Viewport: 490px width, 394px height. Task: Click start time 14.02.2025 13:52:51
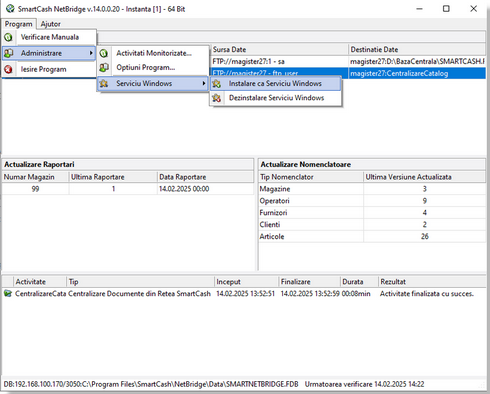[x=246, y=294]
